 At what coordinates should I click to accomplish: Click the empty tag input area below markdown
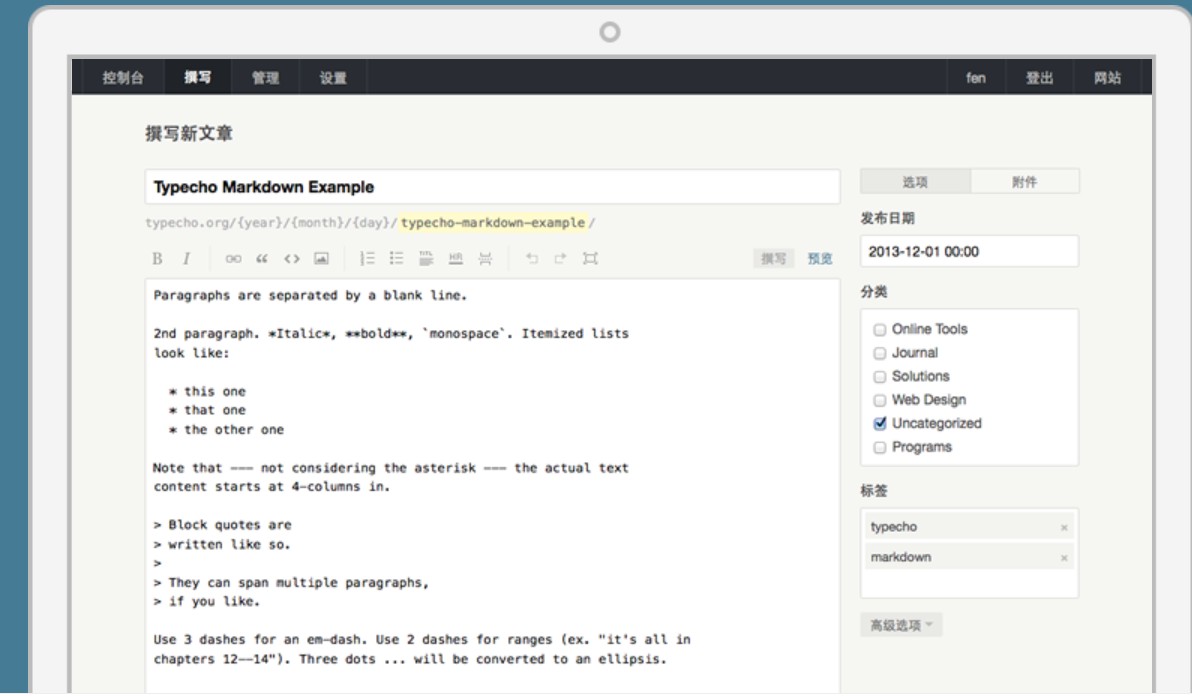coord(969,584)
